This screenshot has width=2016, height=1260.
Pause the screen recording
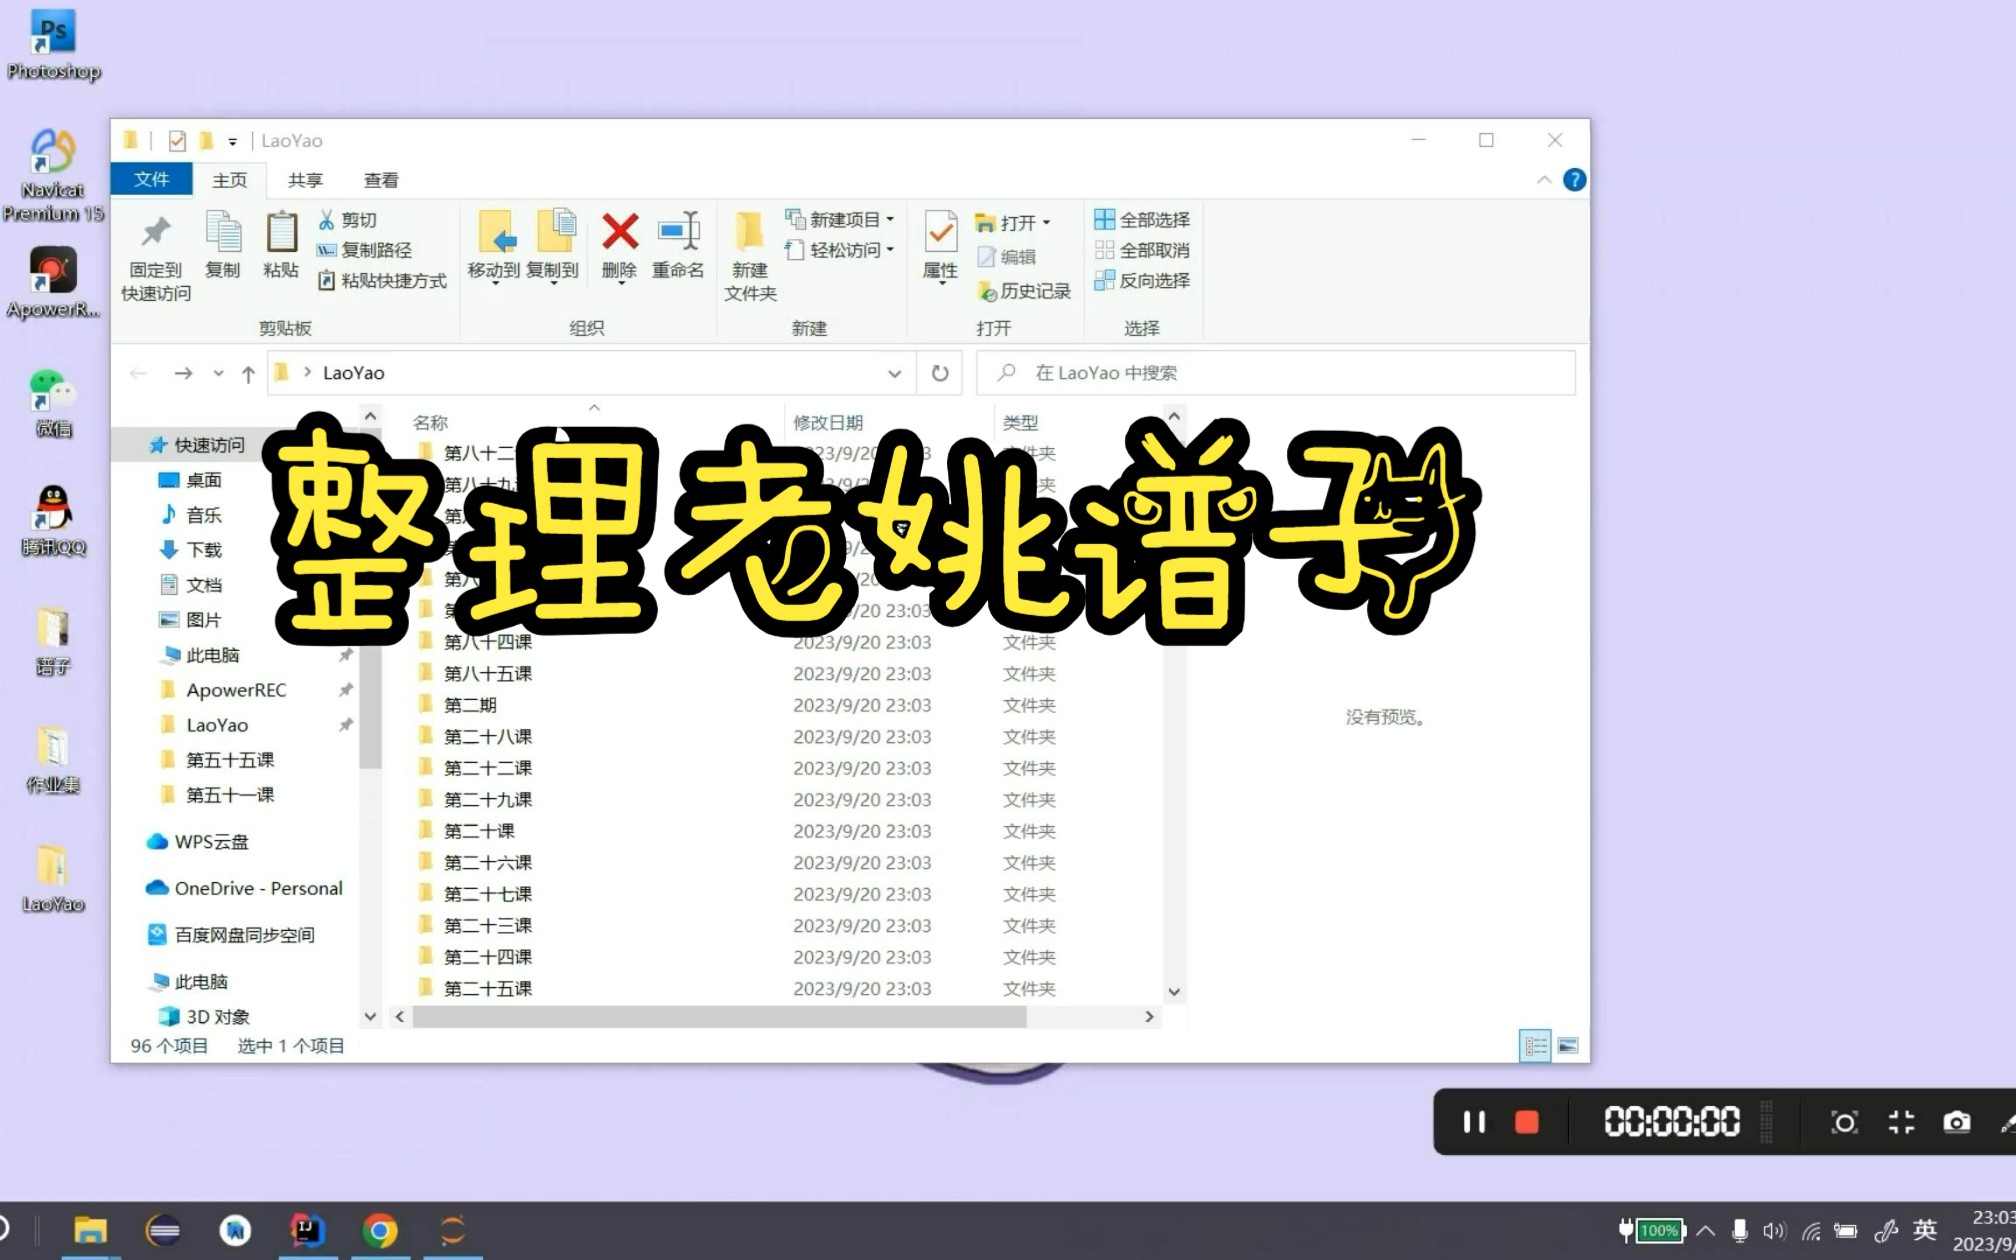pos(1473,1122)
